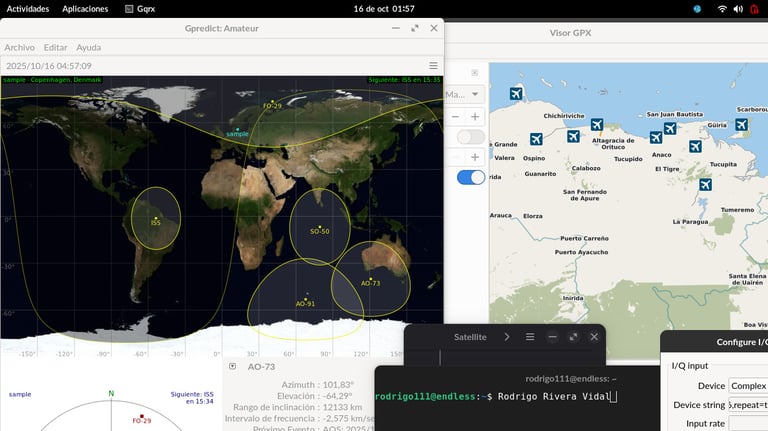Screen dimensions: 768x431
Task: Click the red battery status icon
Action: pyautogui.click(x=754, y=9)
